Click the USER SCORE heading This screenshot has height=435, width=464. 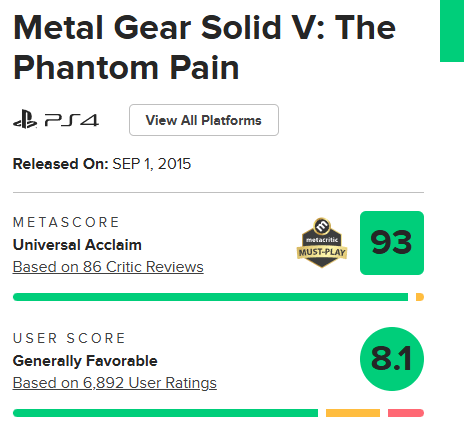69,338
